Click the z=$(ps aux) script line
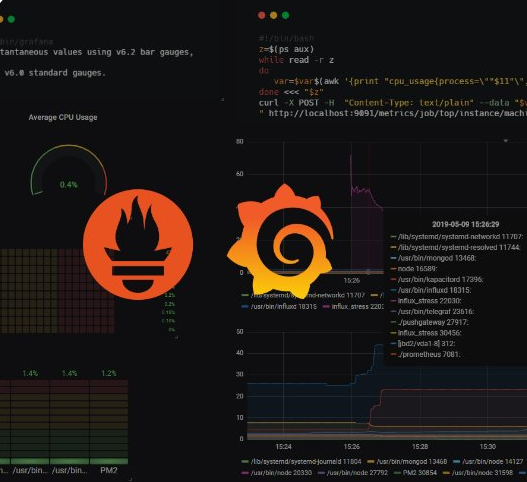 point(286,49)
